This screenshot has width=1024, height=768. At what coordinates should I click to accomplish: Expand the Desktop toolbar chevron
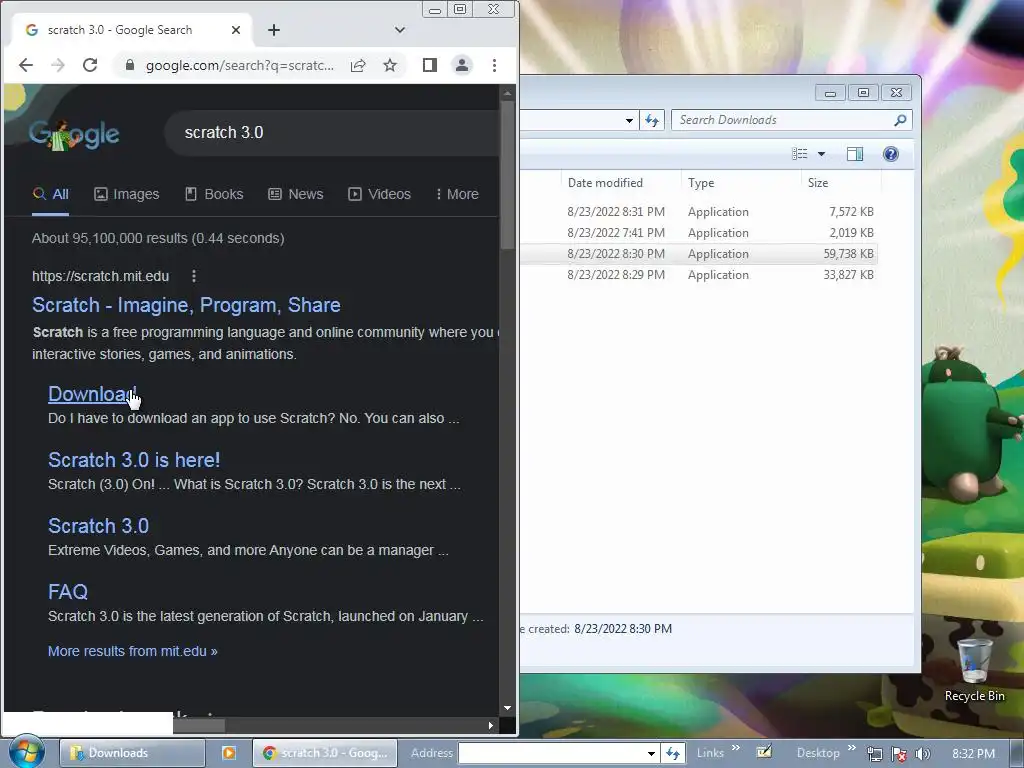point(852,748)
